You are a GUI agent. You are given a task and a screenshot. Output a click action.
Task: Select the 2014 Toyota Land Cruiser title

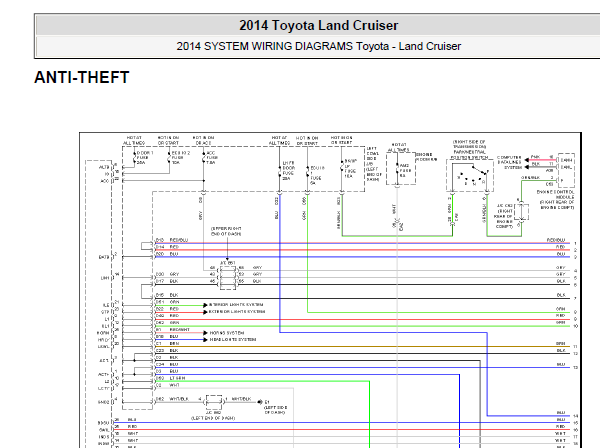point(318,26)
